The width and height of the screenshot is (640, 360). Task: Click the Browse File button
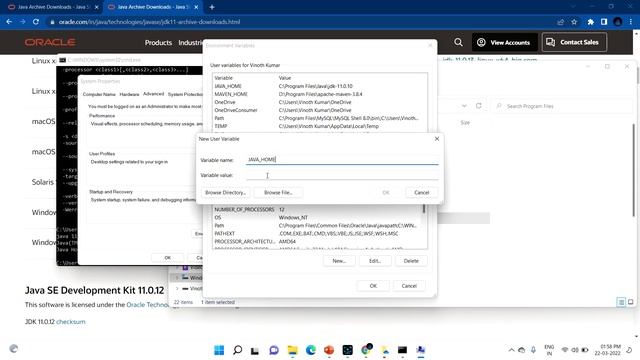pos(278,192)
